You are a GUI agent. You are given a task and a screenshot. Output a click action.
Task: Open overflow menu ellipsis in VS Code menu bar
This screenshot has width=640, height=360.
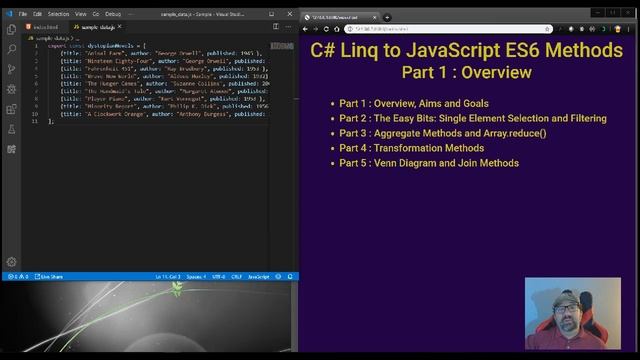tap(131, 14)
